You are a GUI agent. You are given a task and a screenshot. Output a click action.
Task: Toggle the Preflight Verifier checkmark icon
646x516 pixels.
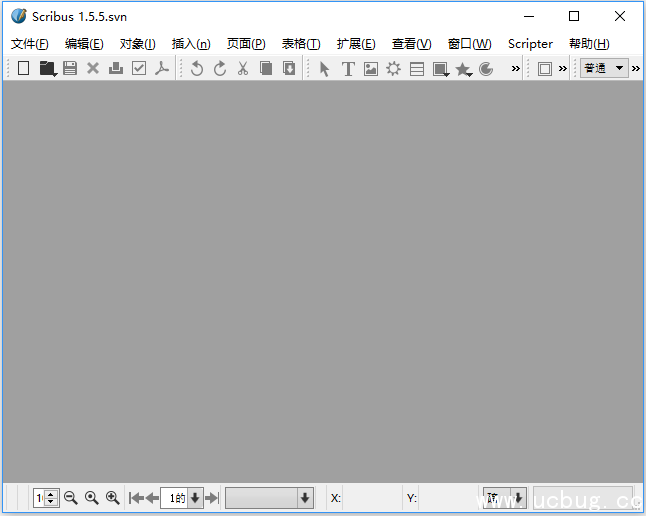[139, 68]
